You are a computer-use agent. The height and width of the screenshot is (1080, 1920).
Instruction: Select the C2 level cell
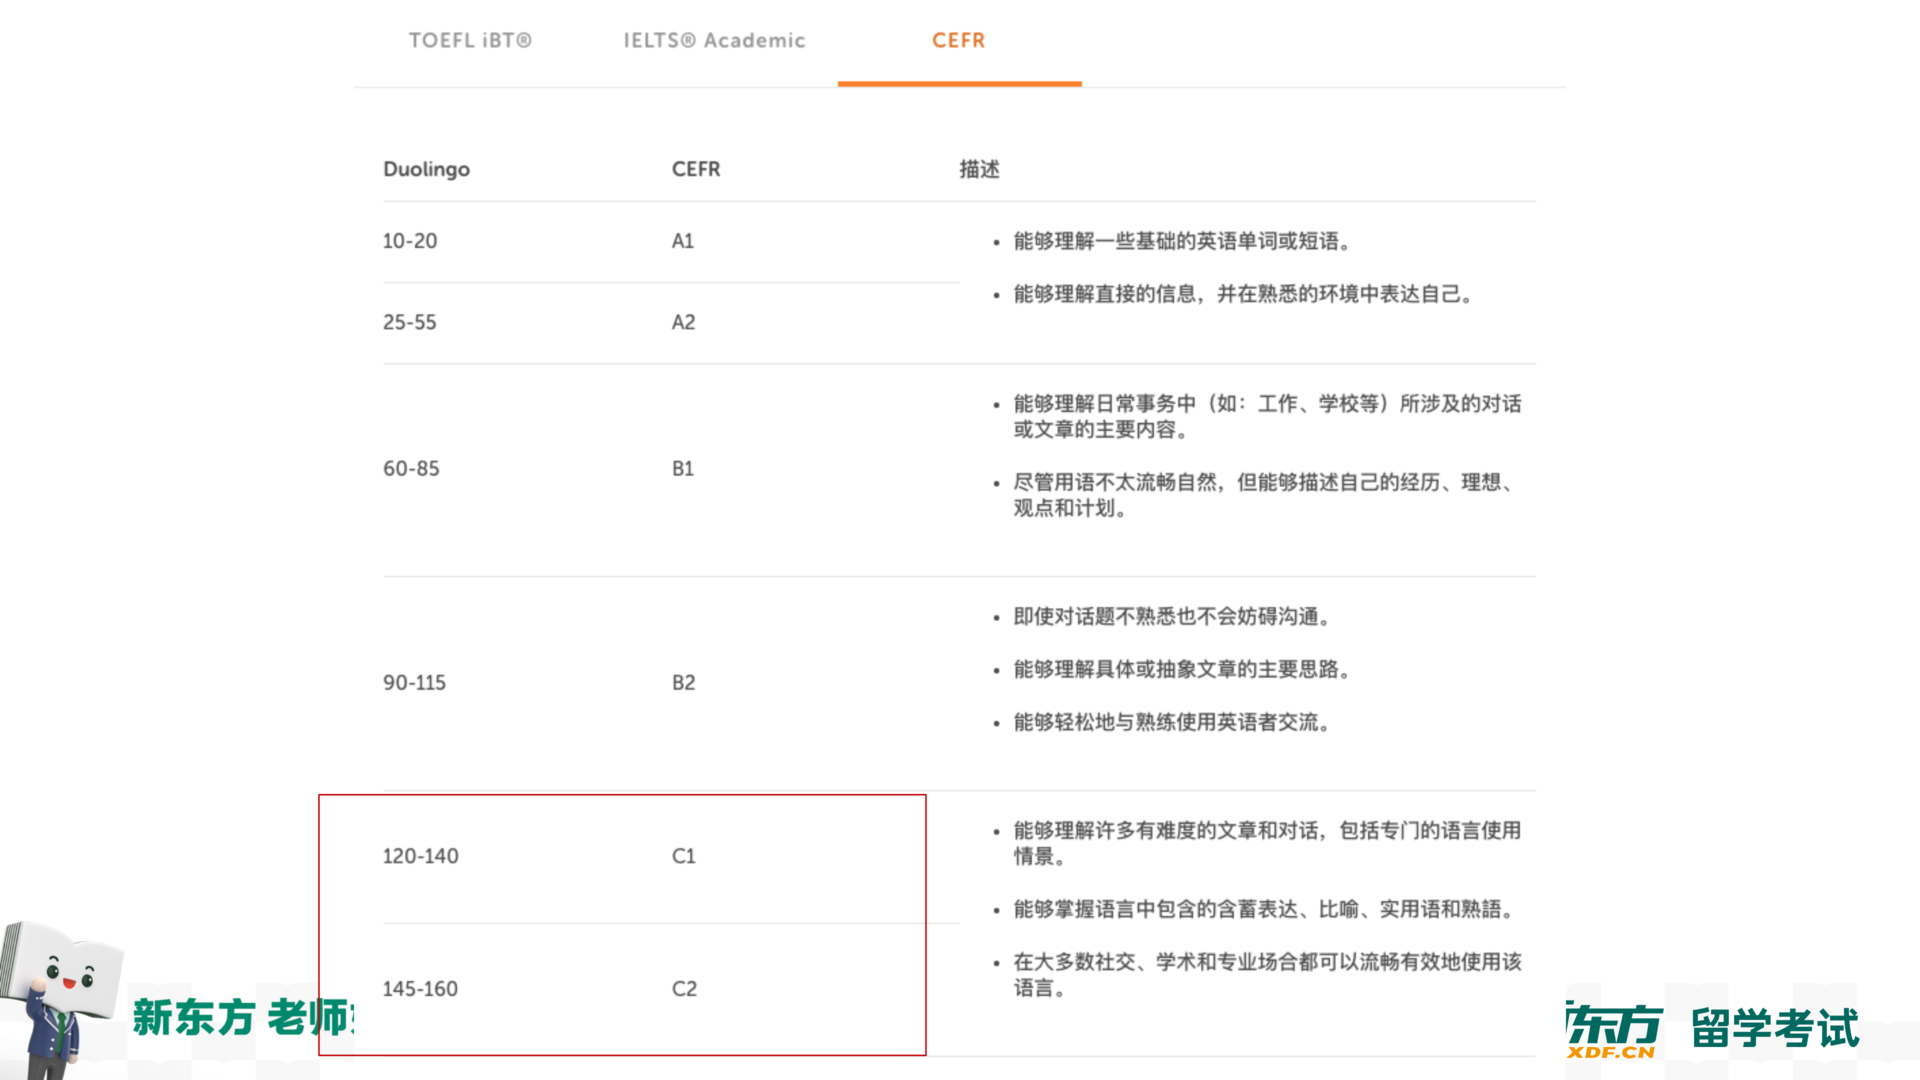pos(684,989)
